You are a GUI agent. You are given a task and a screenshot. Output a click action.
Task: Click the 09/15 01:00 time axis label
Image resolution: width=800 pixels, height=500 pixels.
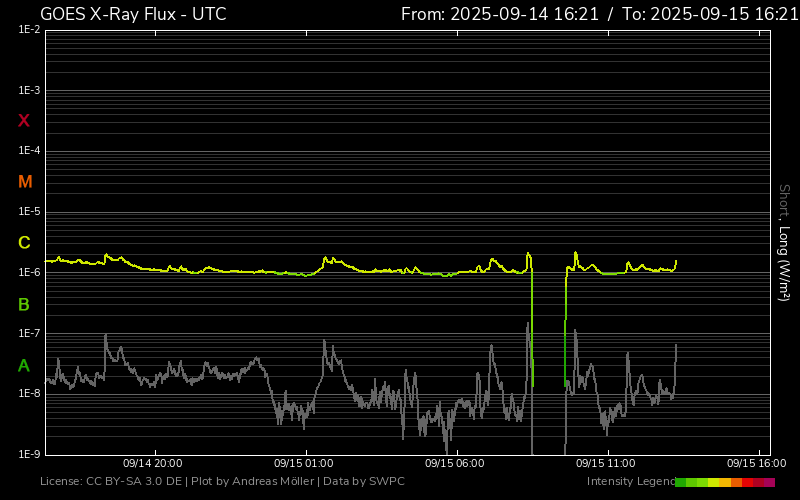303,464
